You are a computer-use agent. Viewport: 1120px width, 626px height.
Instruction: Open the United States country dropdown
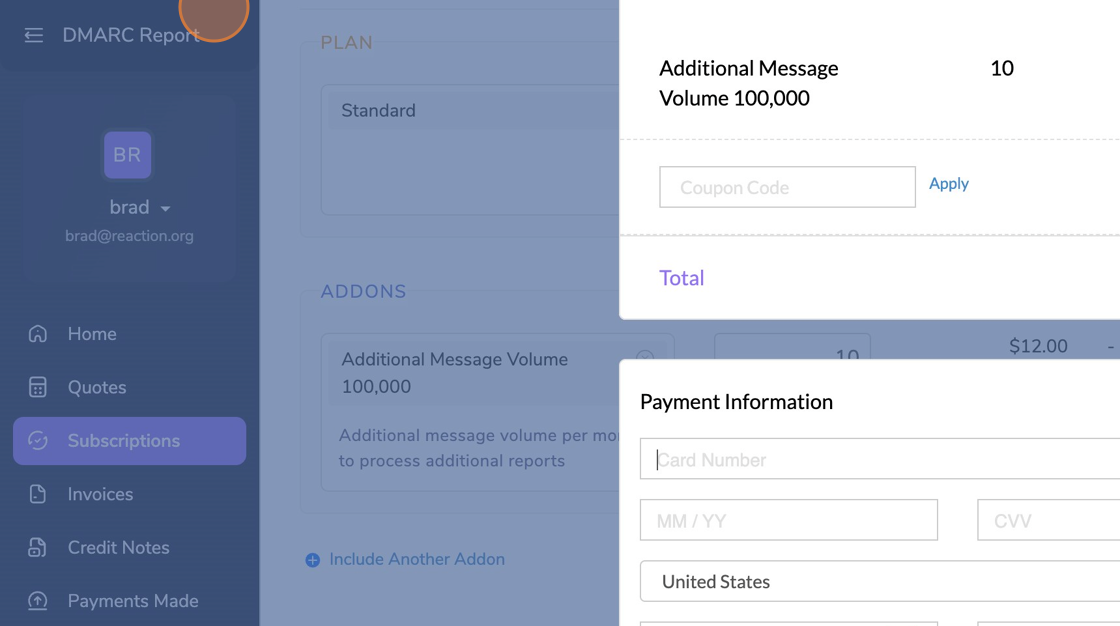(x=880, y=581)
